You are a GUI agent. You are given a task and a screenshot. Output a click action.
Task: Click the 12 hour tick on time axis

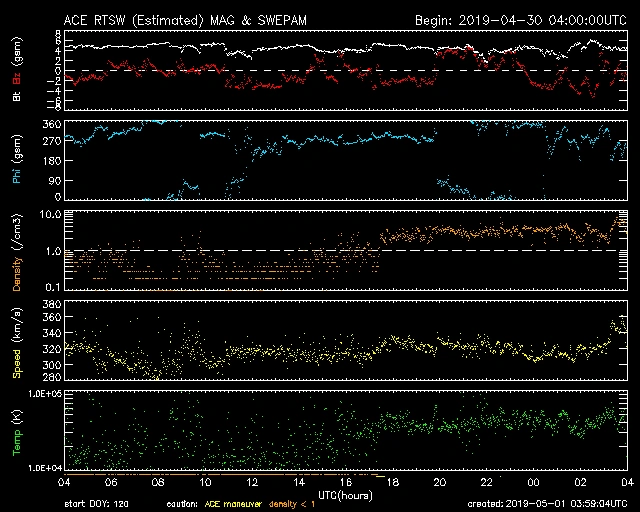click(252, 482)
